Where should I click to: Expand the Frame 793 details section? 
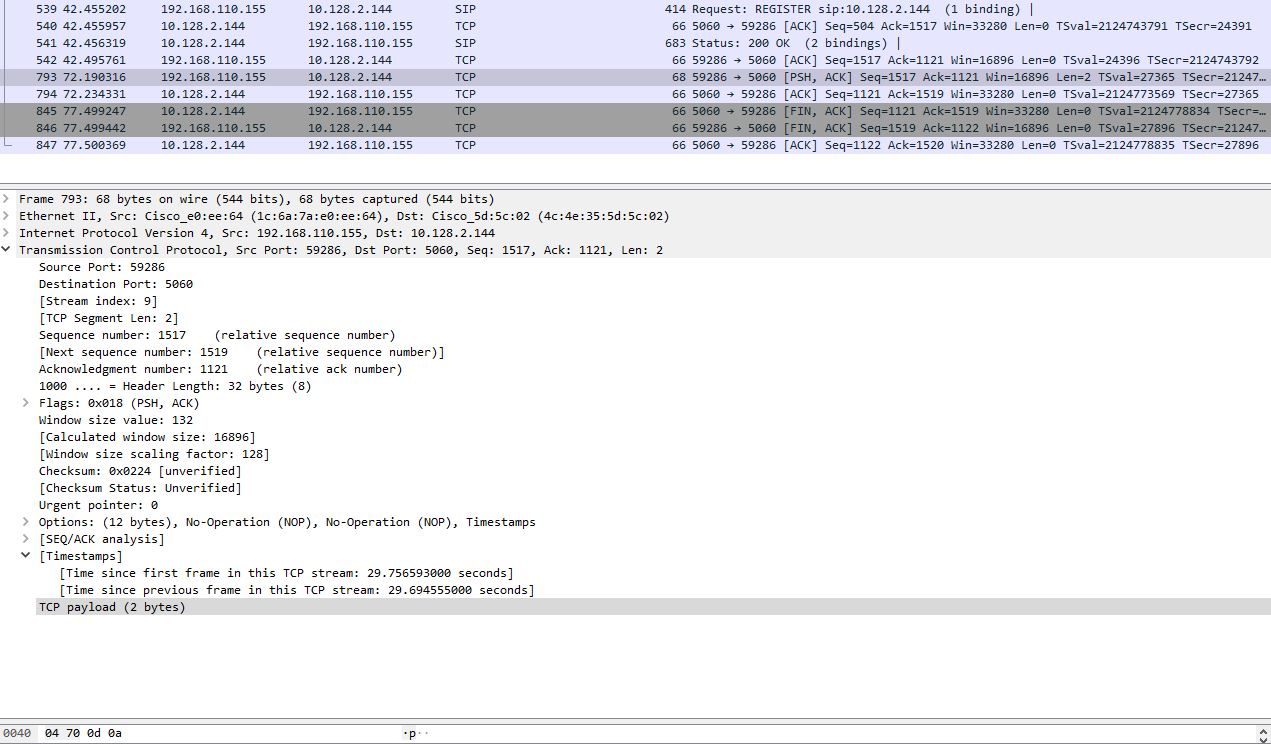pos(8,198)
